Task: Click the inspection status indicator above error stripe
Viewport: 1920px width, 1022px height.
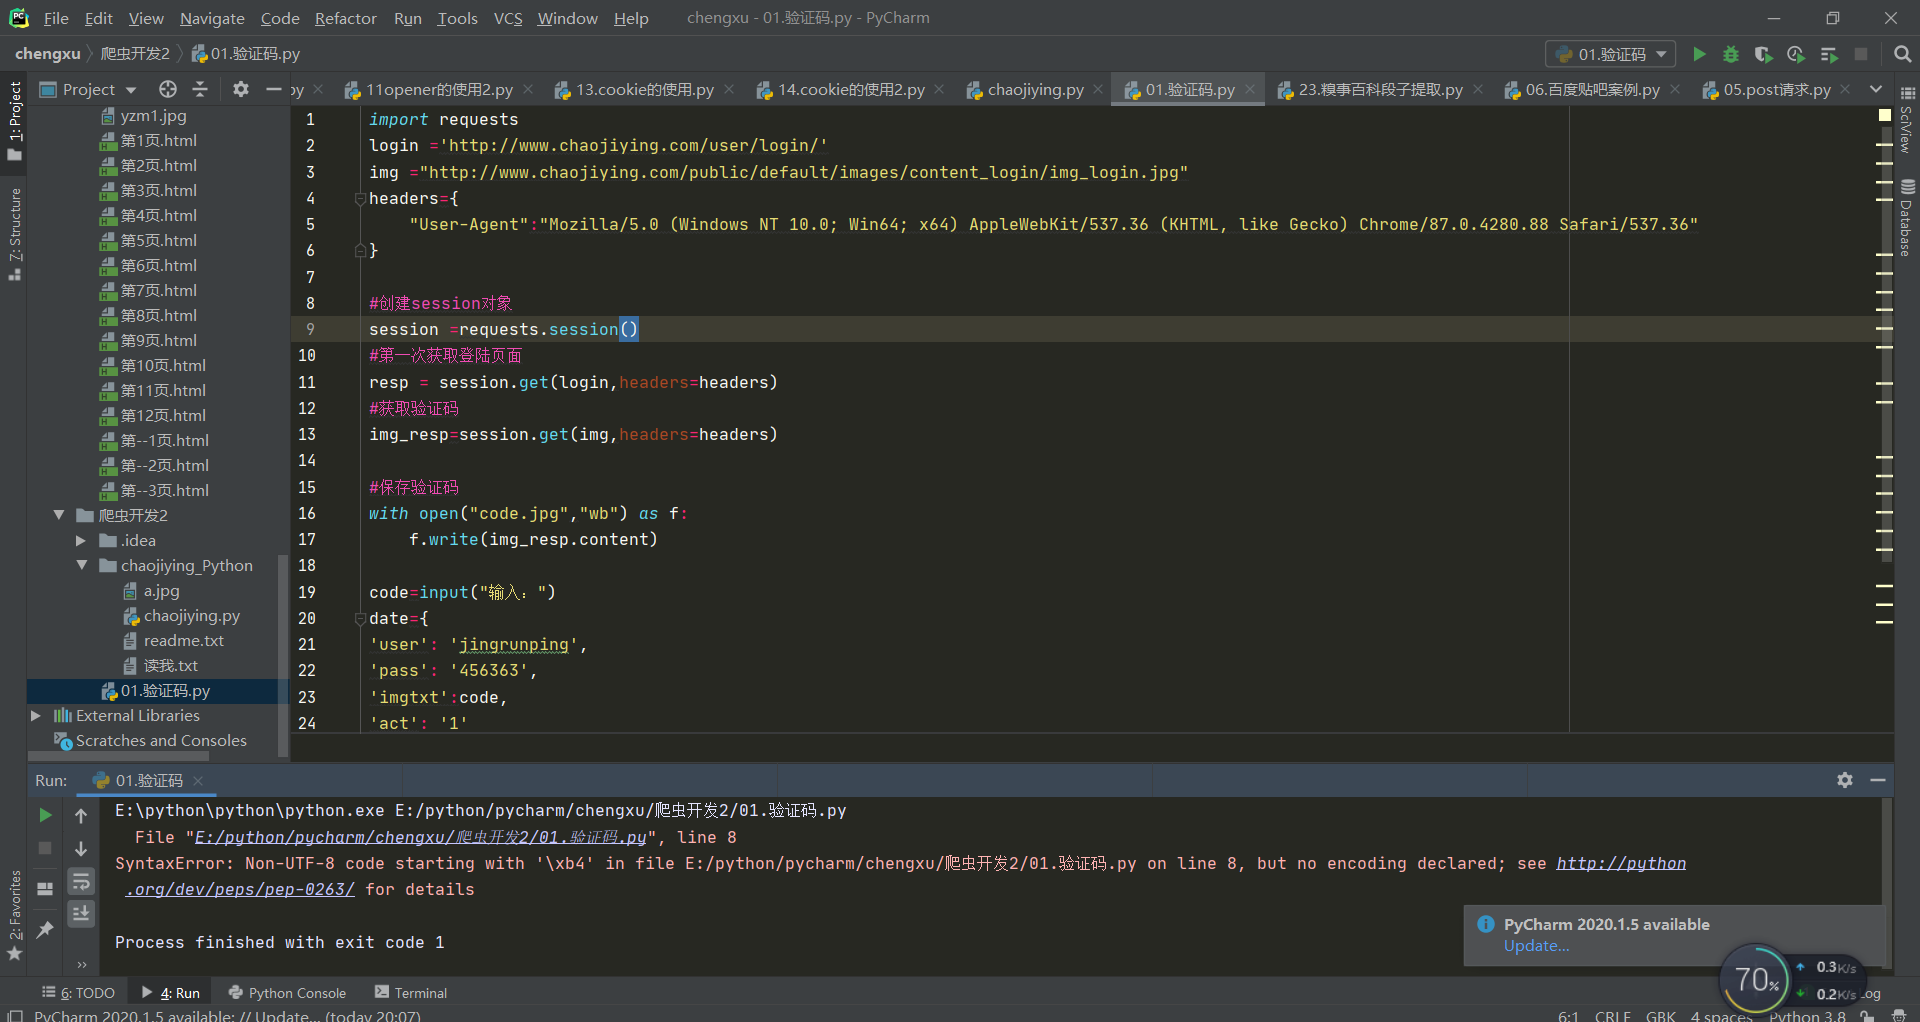Action: 1884,115
